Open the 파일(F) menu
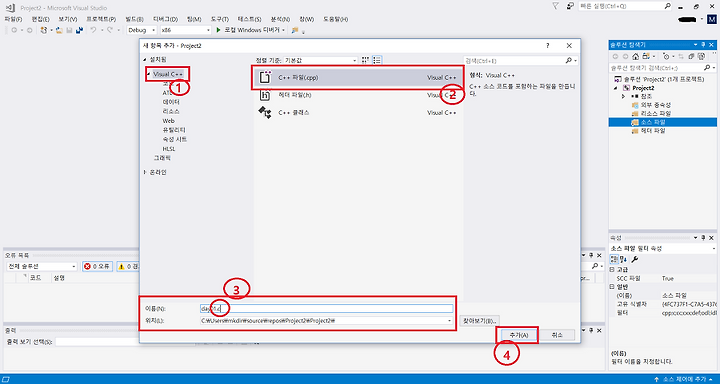This screenshot has height=384, width=720. 13,19
